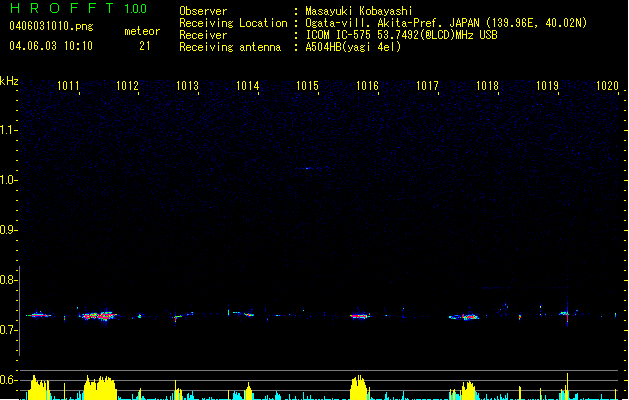
Task: Click the Receiving antenna label
Action: [230, 47]
